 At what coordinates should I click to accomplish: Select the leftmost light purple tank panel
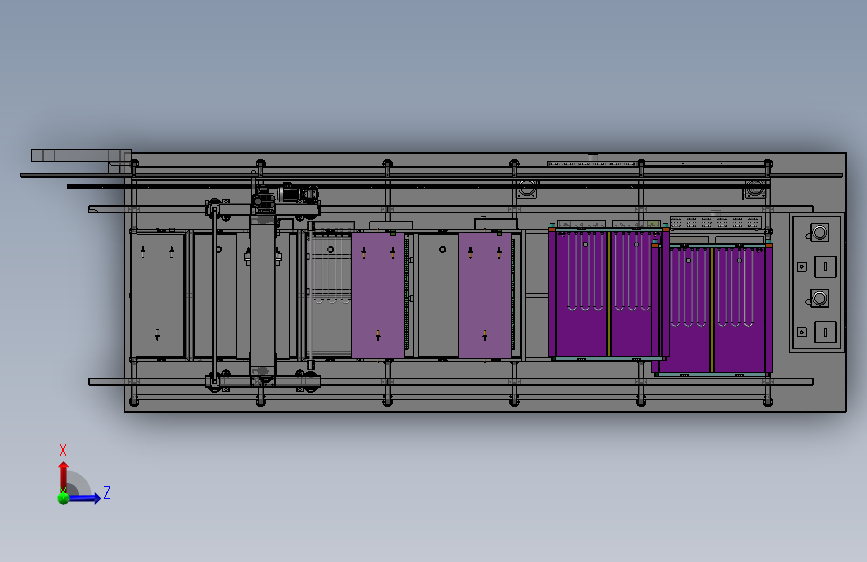coord(378,295)
